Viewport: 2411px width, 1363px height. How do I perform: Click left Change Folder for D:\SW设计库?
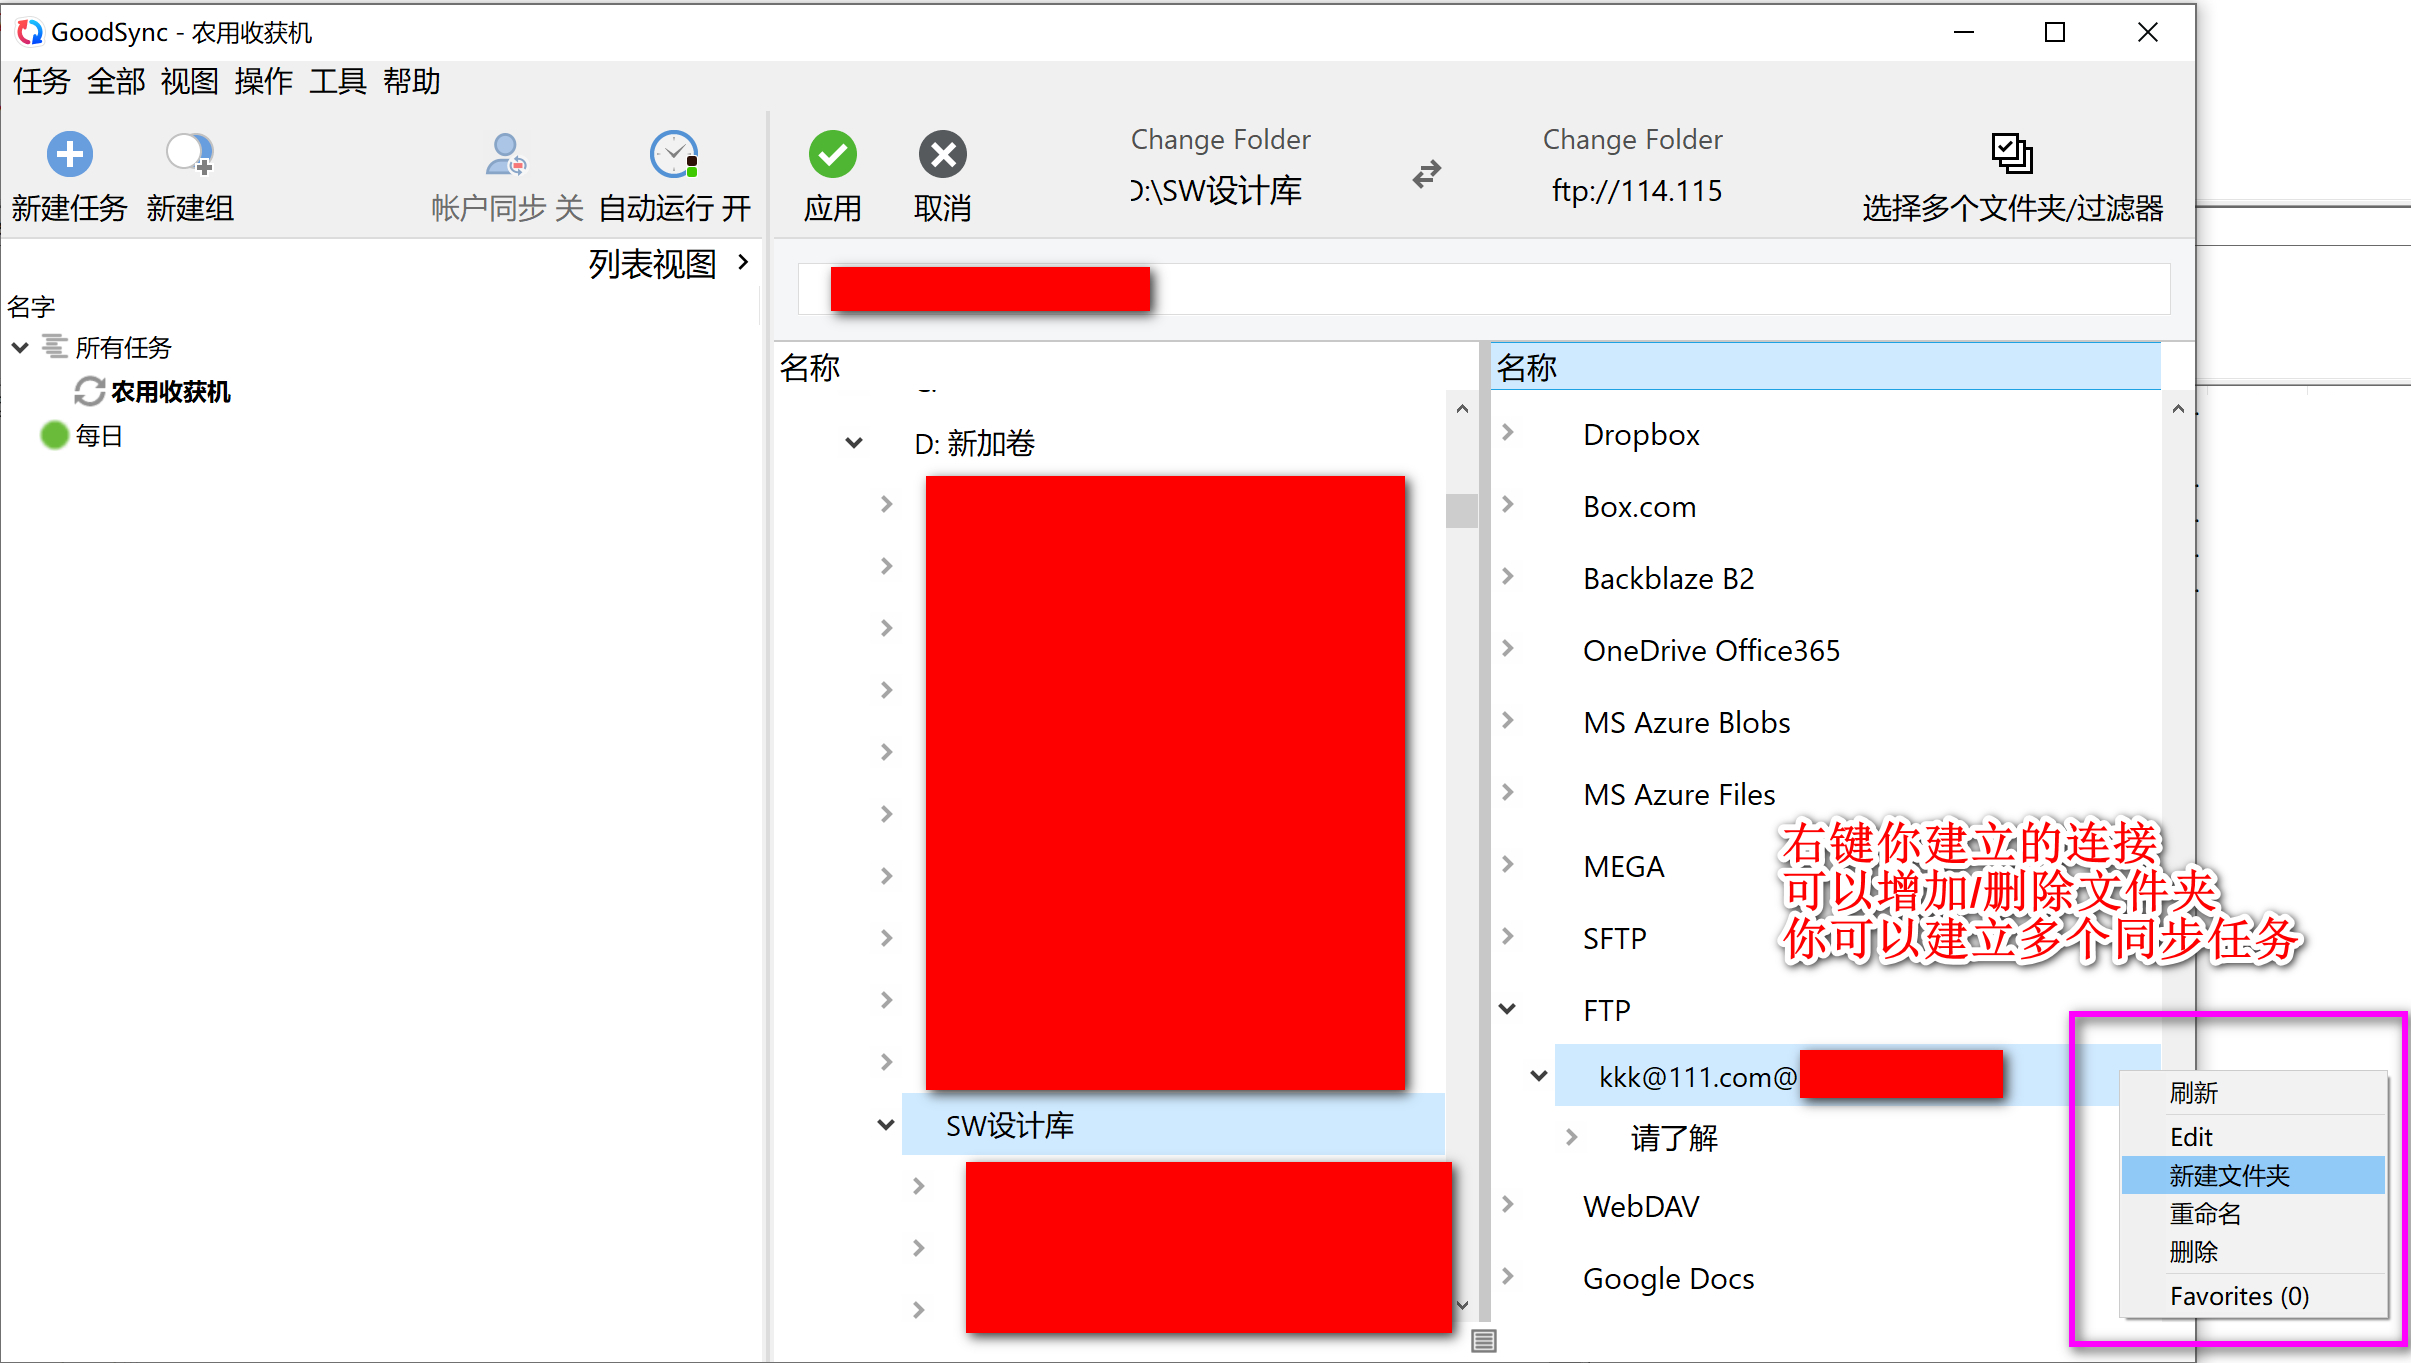1220,140
